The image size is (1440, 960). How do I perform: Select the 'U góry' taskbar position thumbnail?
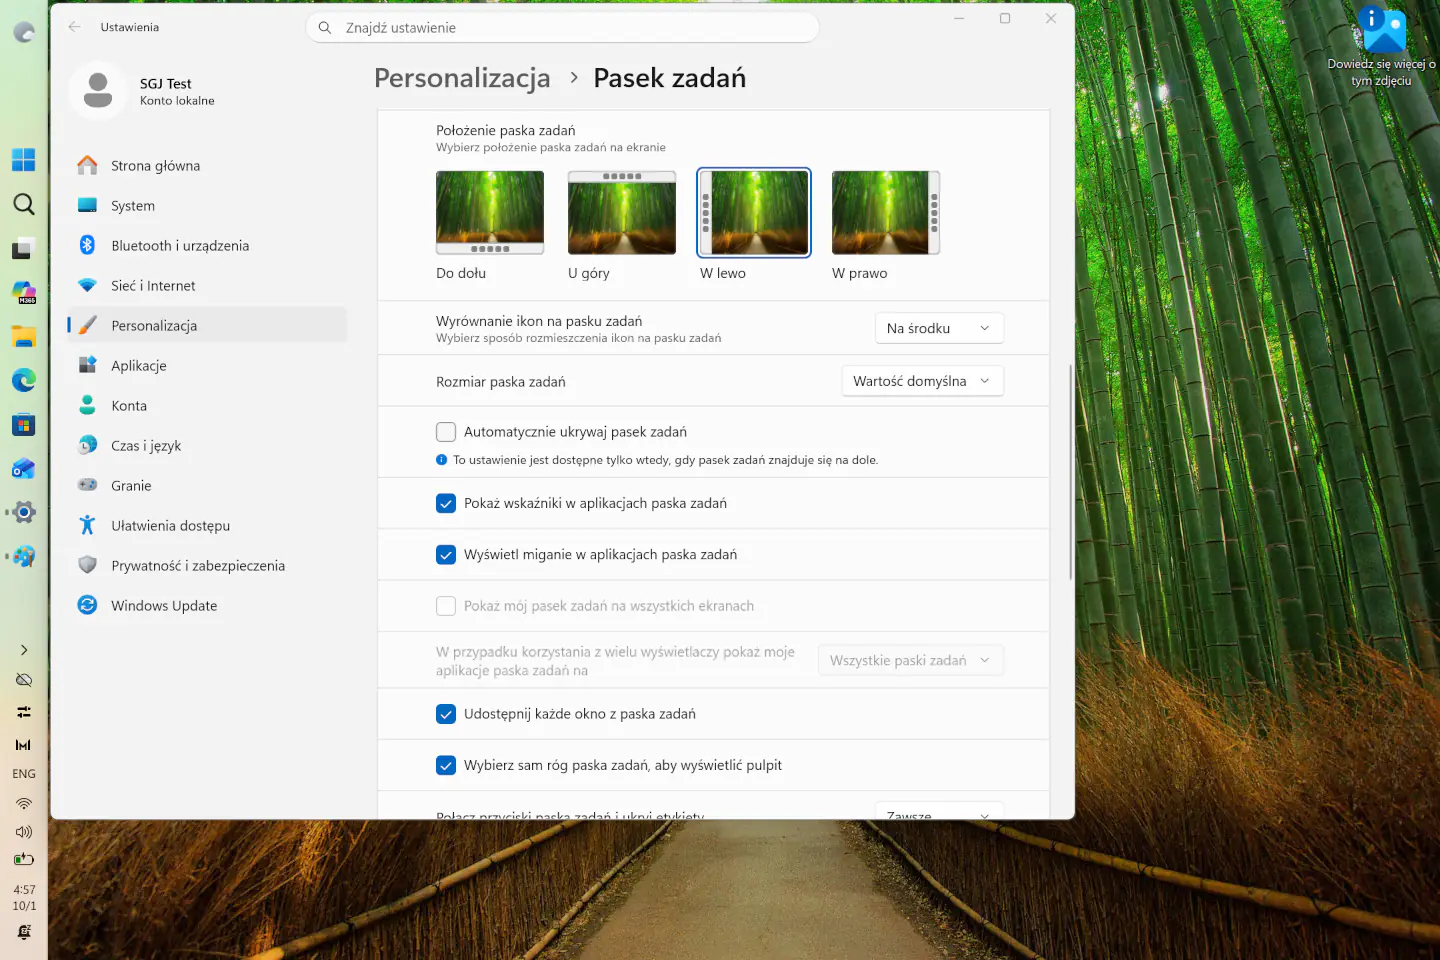pyautogui.click(x=622, y=212)
